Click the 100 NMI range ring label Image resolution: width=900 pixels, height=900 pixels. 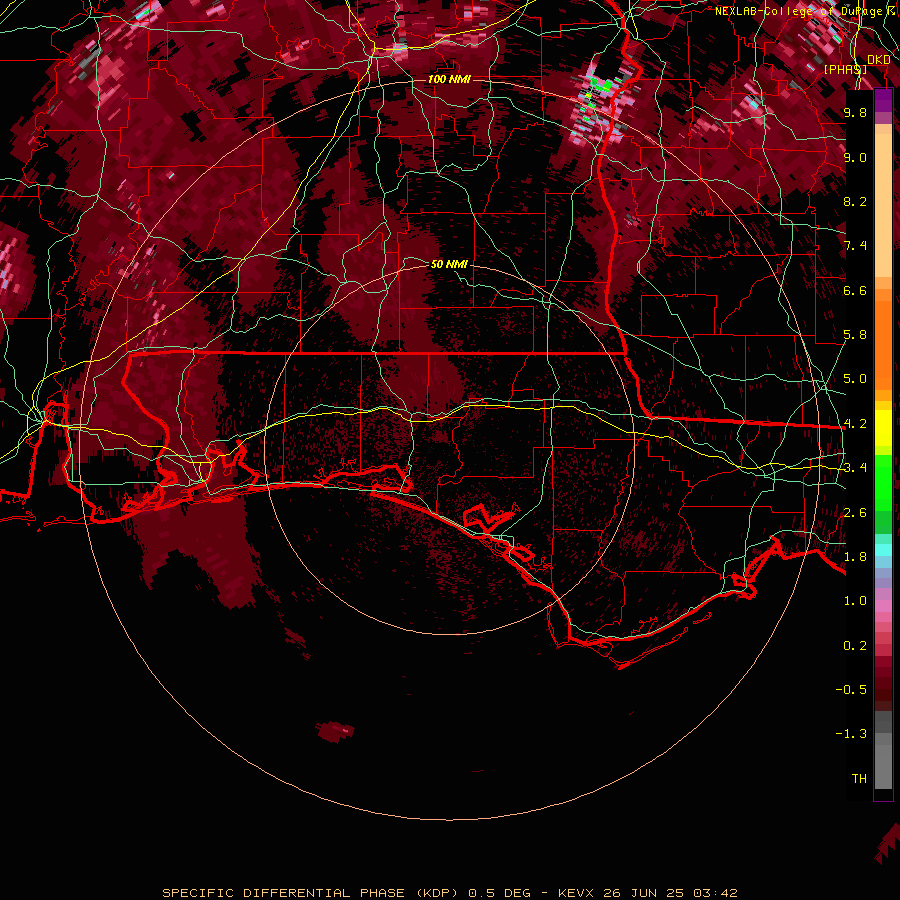tap(449, 79)
